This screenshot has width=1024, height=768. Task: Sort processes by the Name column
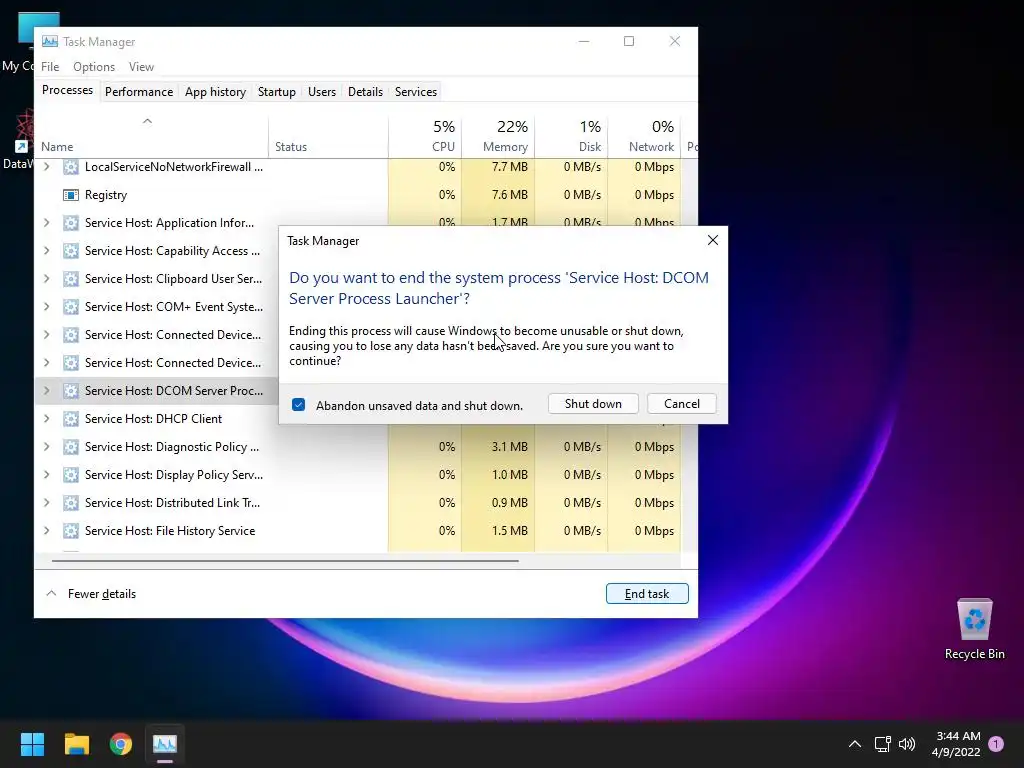pyautogui.click(x=152, y=137)
